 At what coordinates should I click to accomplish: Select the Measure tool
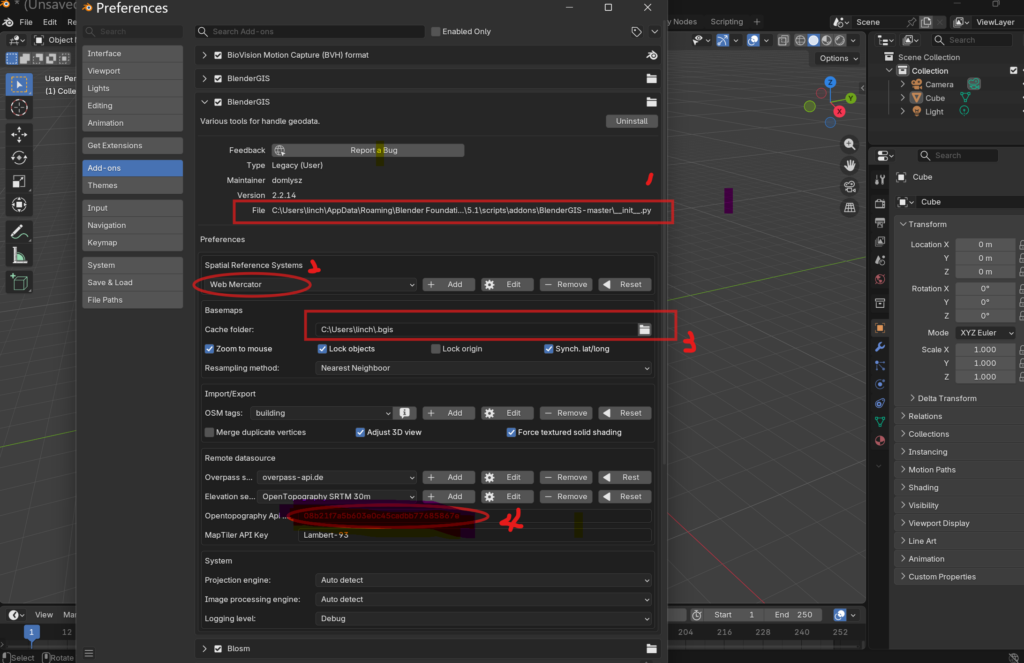point(19,256)
